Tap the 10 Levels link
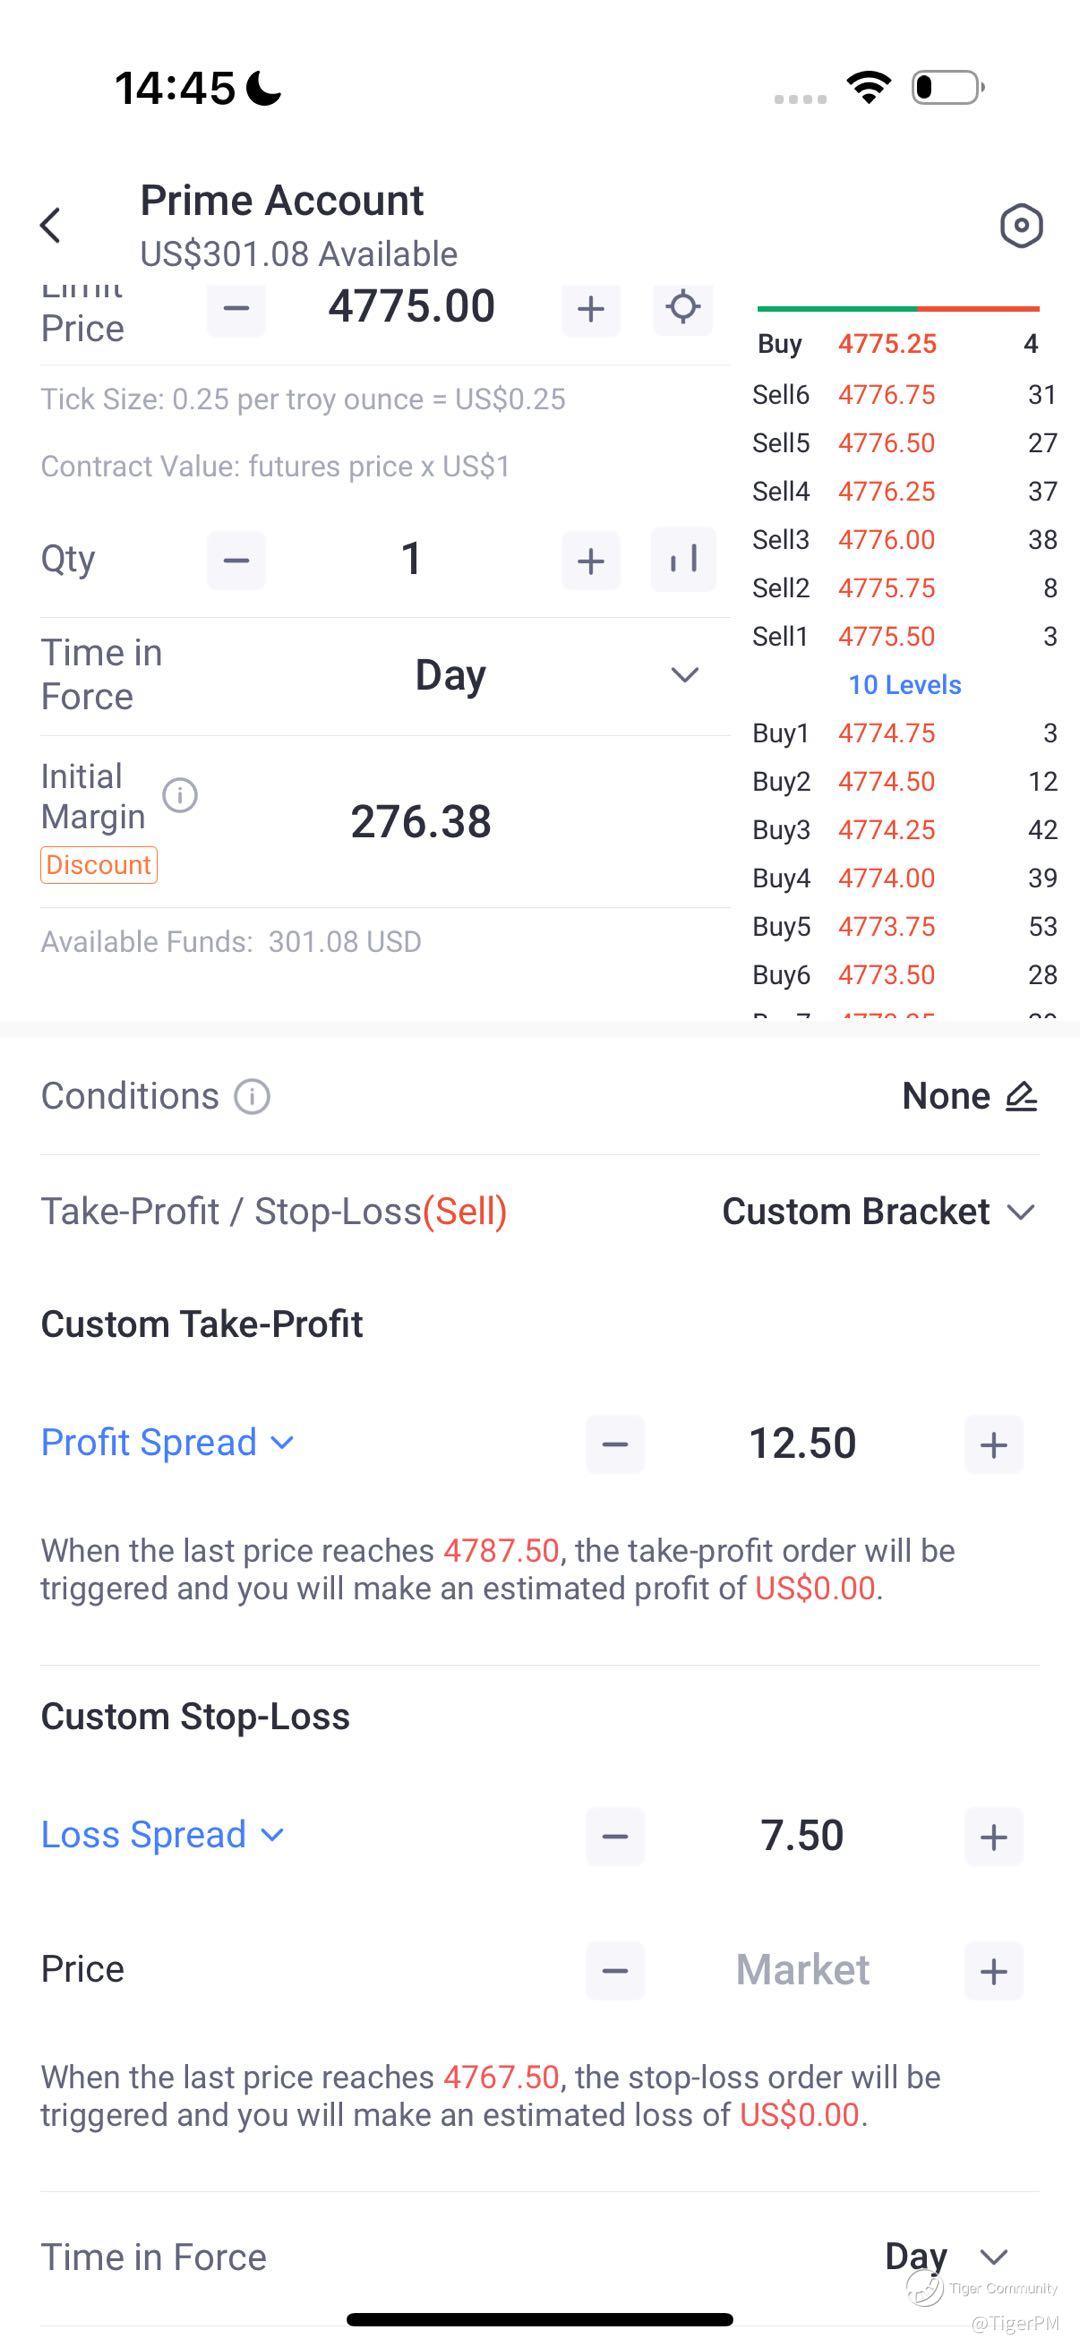Image resolution: width=1080 pixels, height=2348 pixels. click(x=904, y=685)
